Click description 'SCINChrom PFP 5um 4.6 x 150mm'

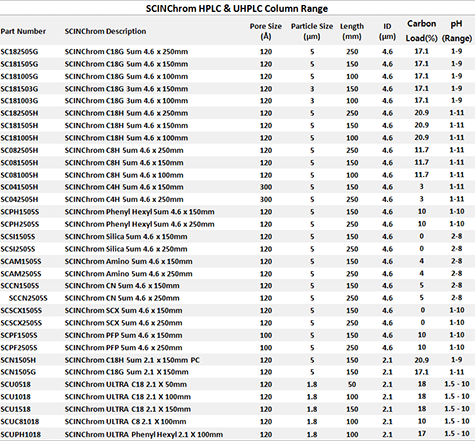[x=124, y=335]
